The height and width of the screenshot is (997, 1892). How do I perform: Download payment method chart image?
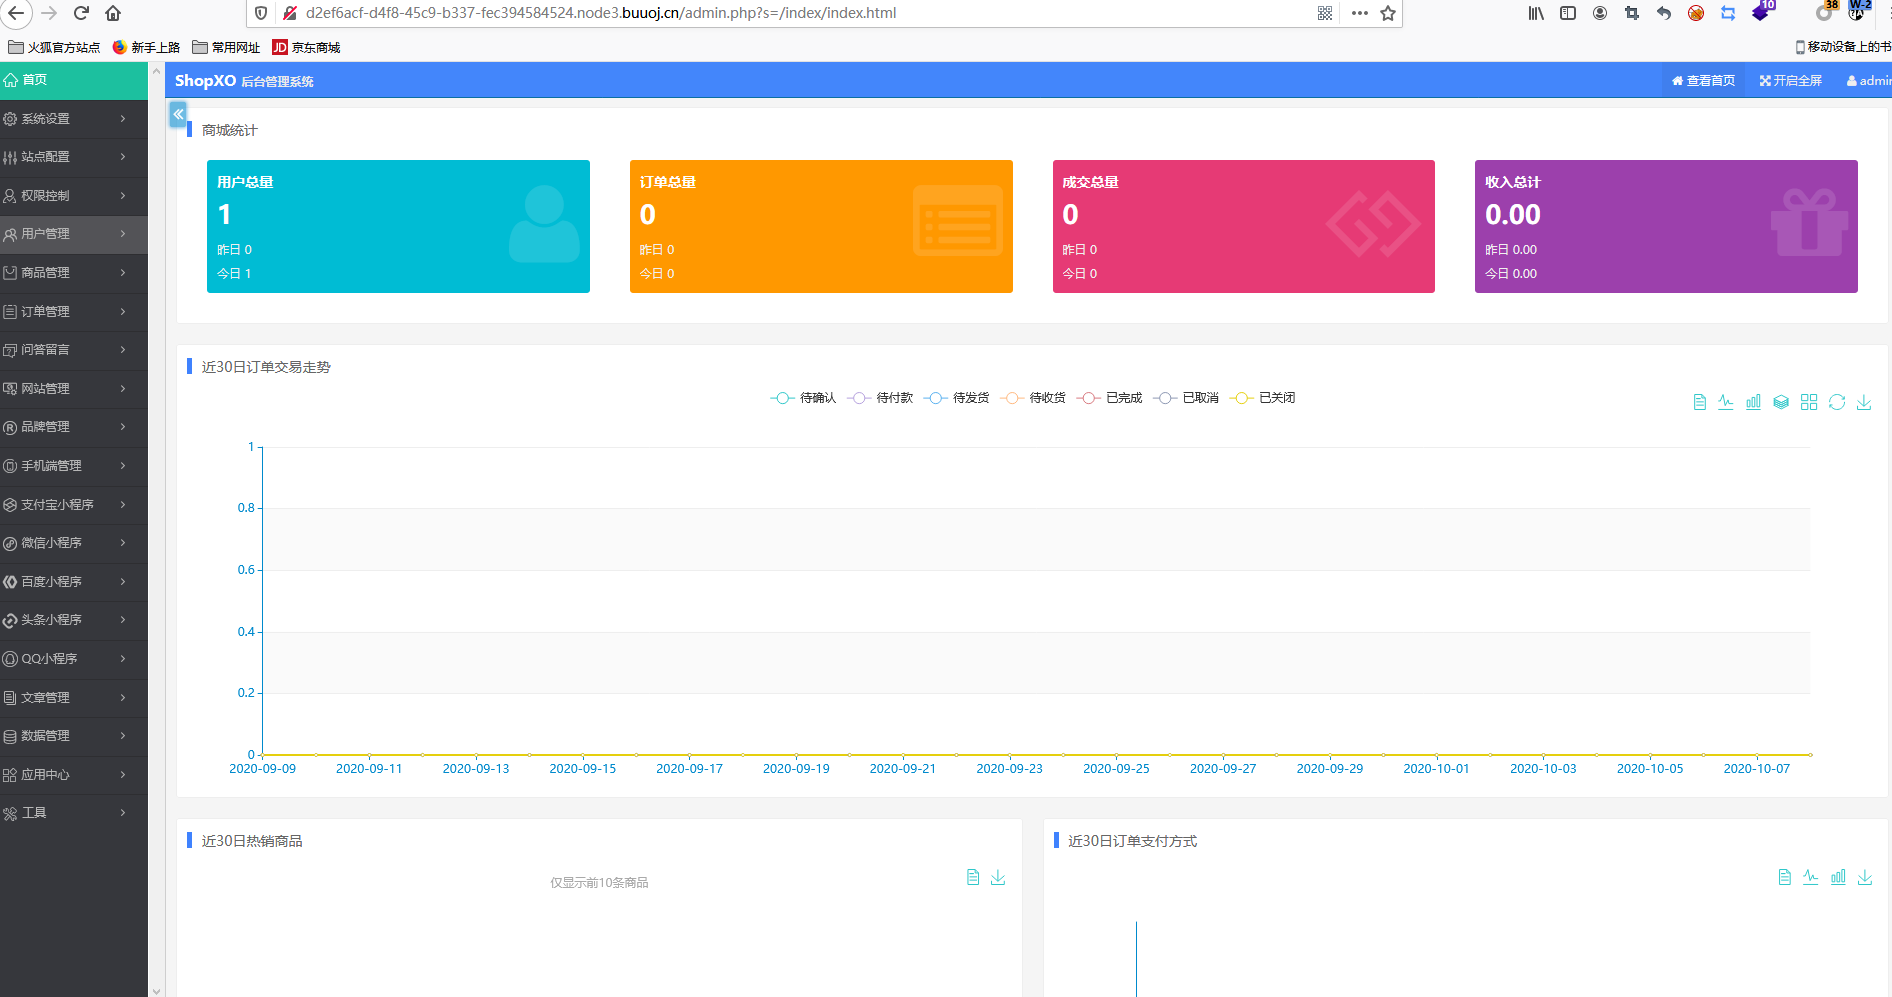coord(1865,877)
